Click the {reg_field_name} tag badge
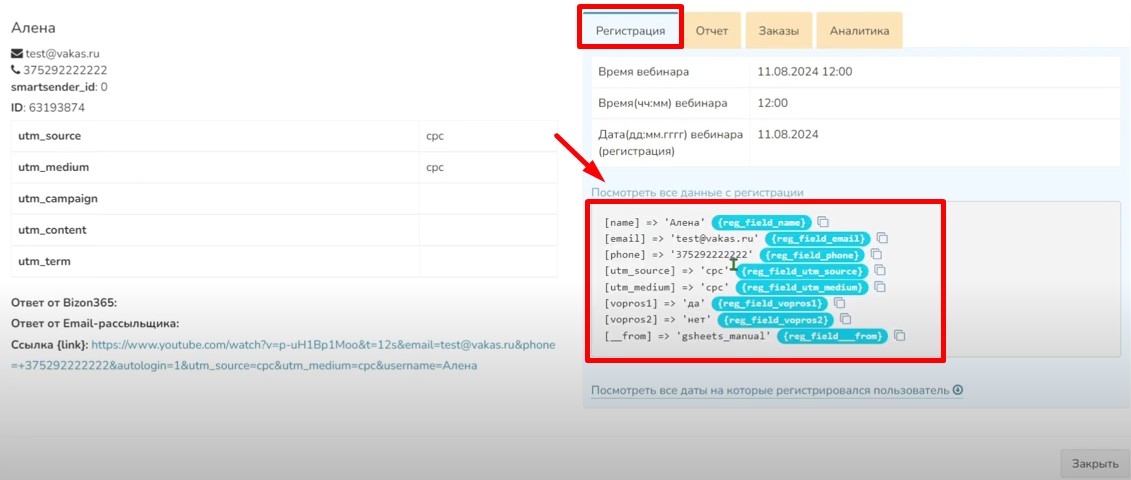1131x480 pixels. (762, 222)
